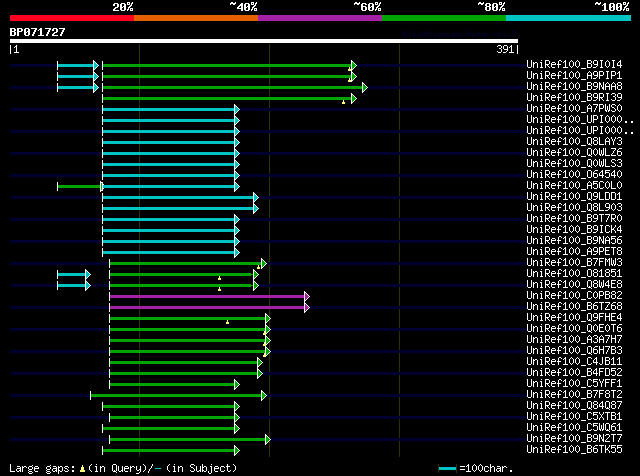640x476 pixels.
Task: Select the BP071727 query name
Action: click(x=38, y=32)
